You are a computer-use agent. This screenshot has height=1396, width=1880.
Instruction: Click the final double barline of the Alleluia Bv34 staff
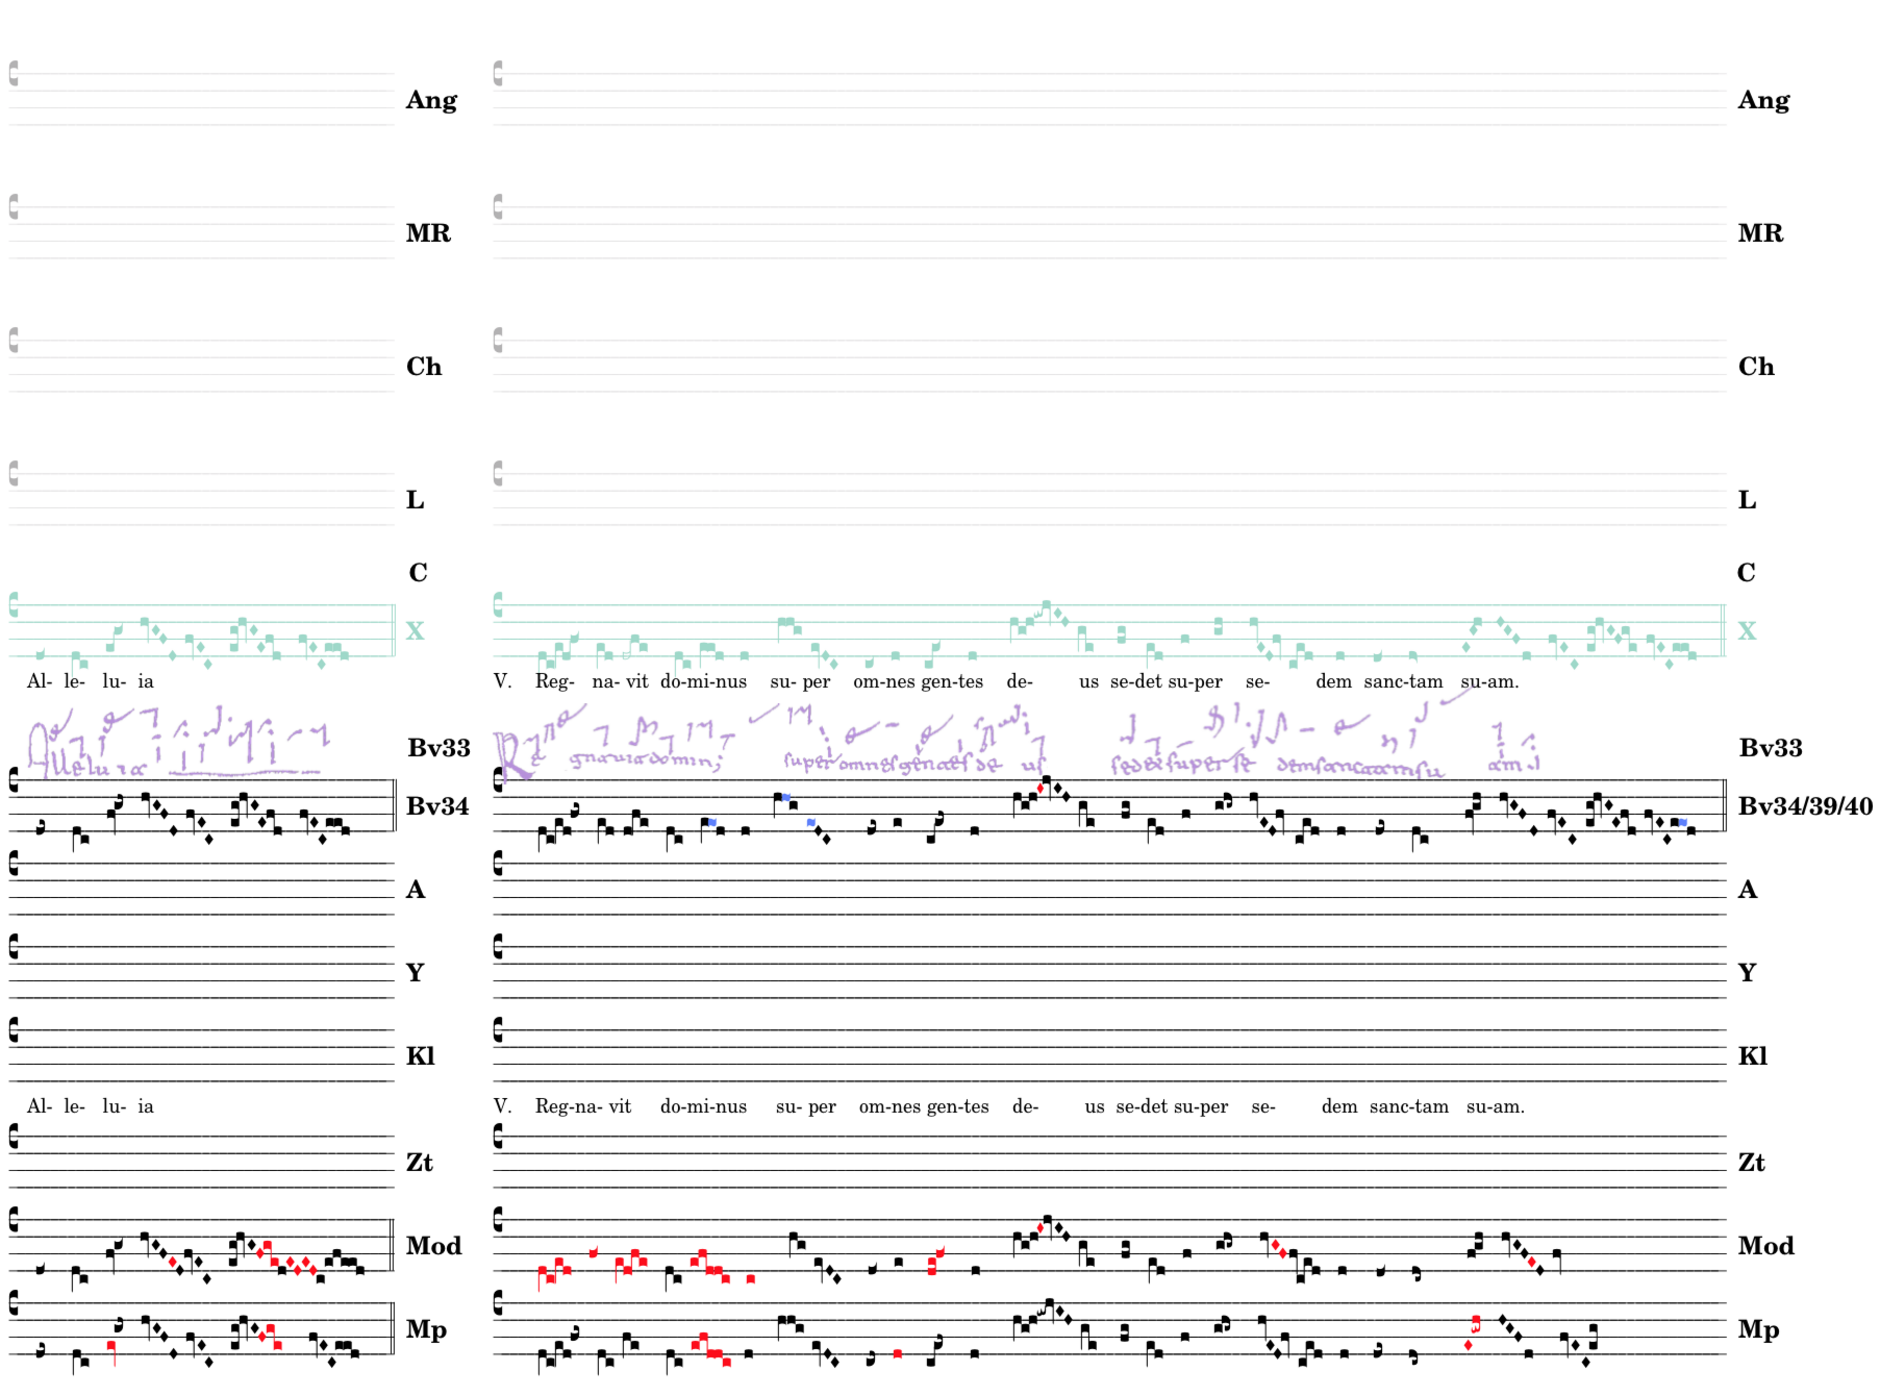394,806
